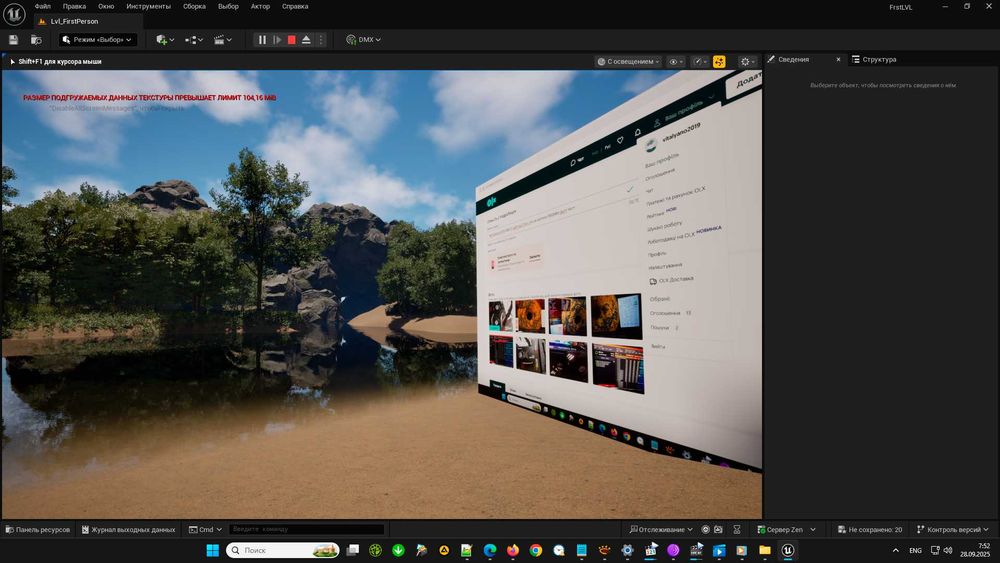This screenshot has height=563, width=1000.
Task: Click the Unreal Editor taskbar icon
Action: pyautogui.click(x=788, y=550)
